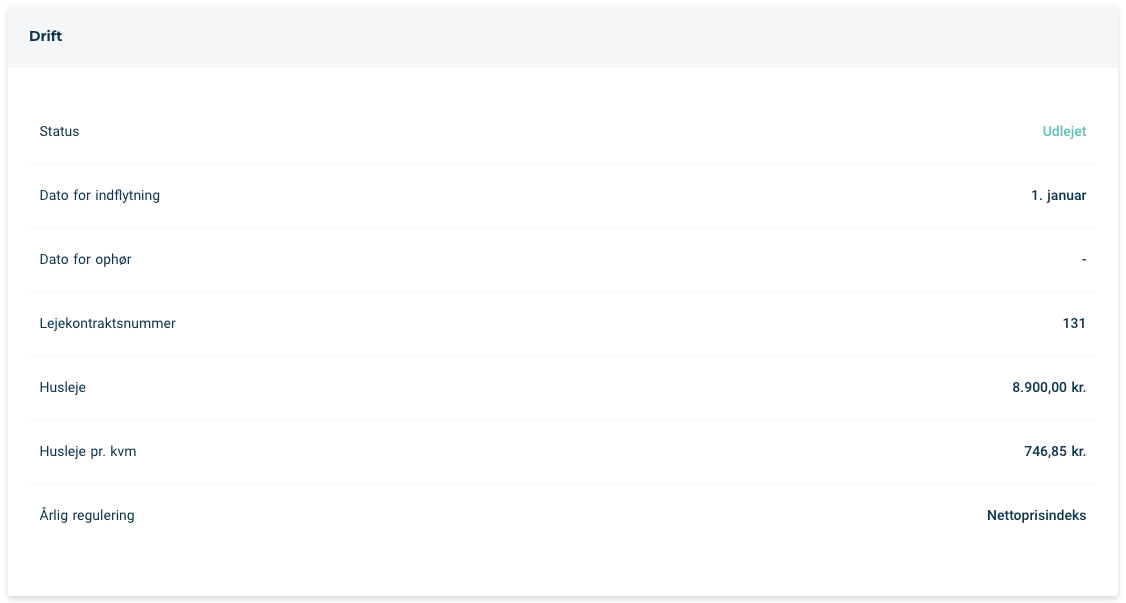Select the 8.900,00 kr. rent amount

1049,387
